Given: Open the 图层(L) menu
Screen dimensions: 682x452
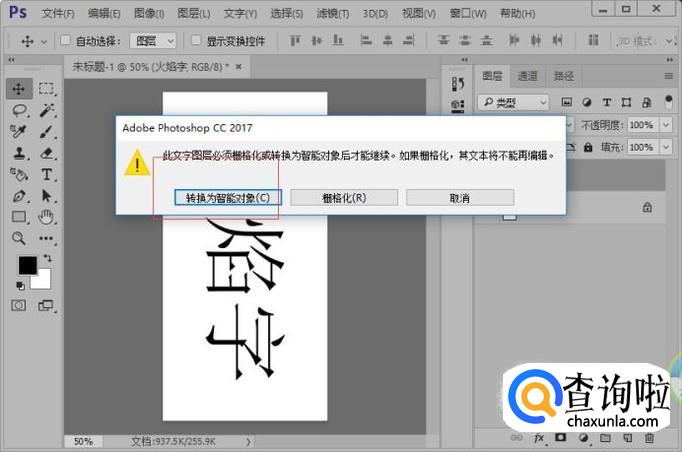Looking at the screenshot, I should pyautogui.click(x=194, y=14).
